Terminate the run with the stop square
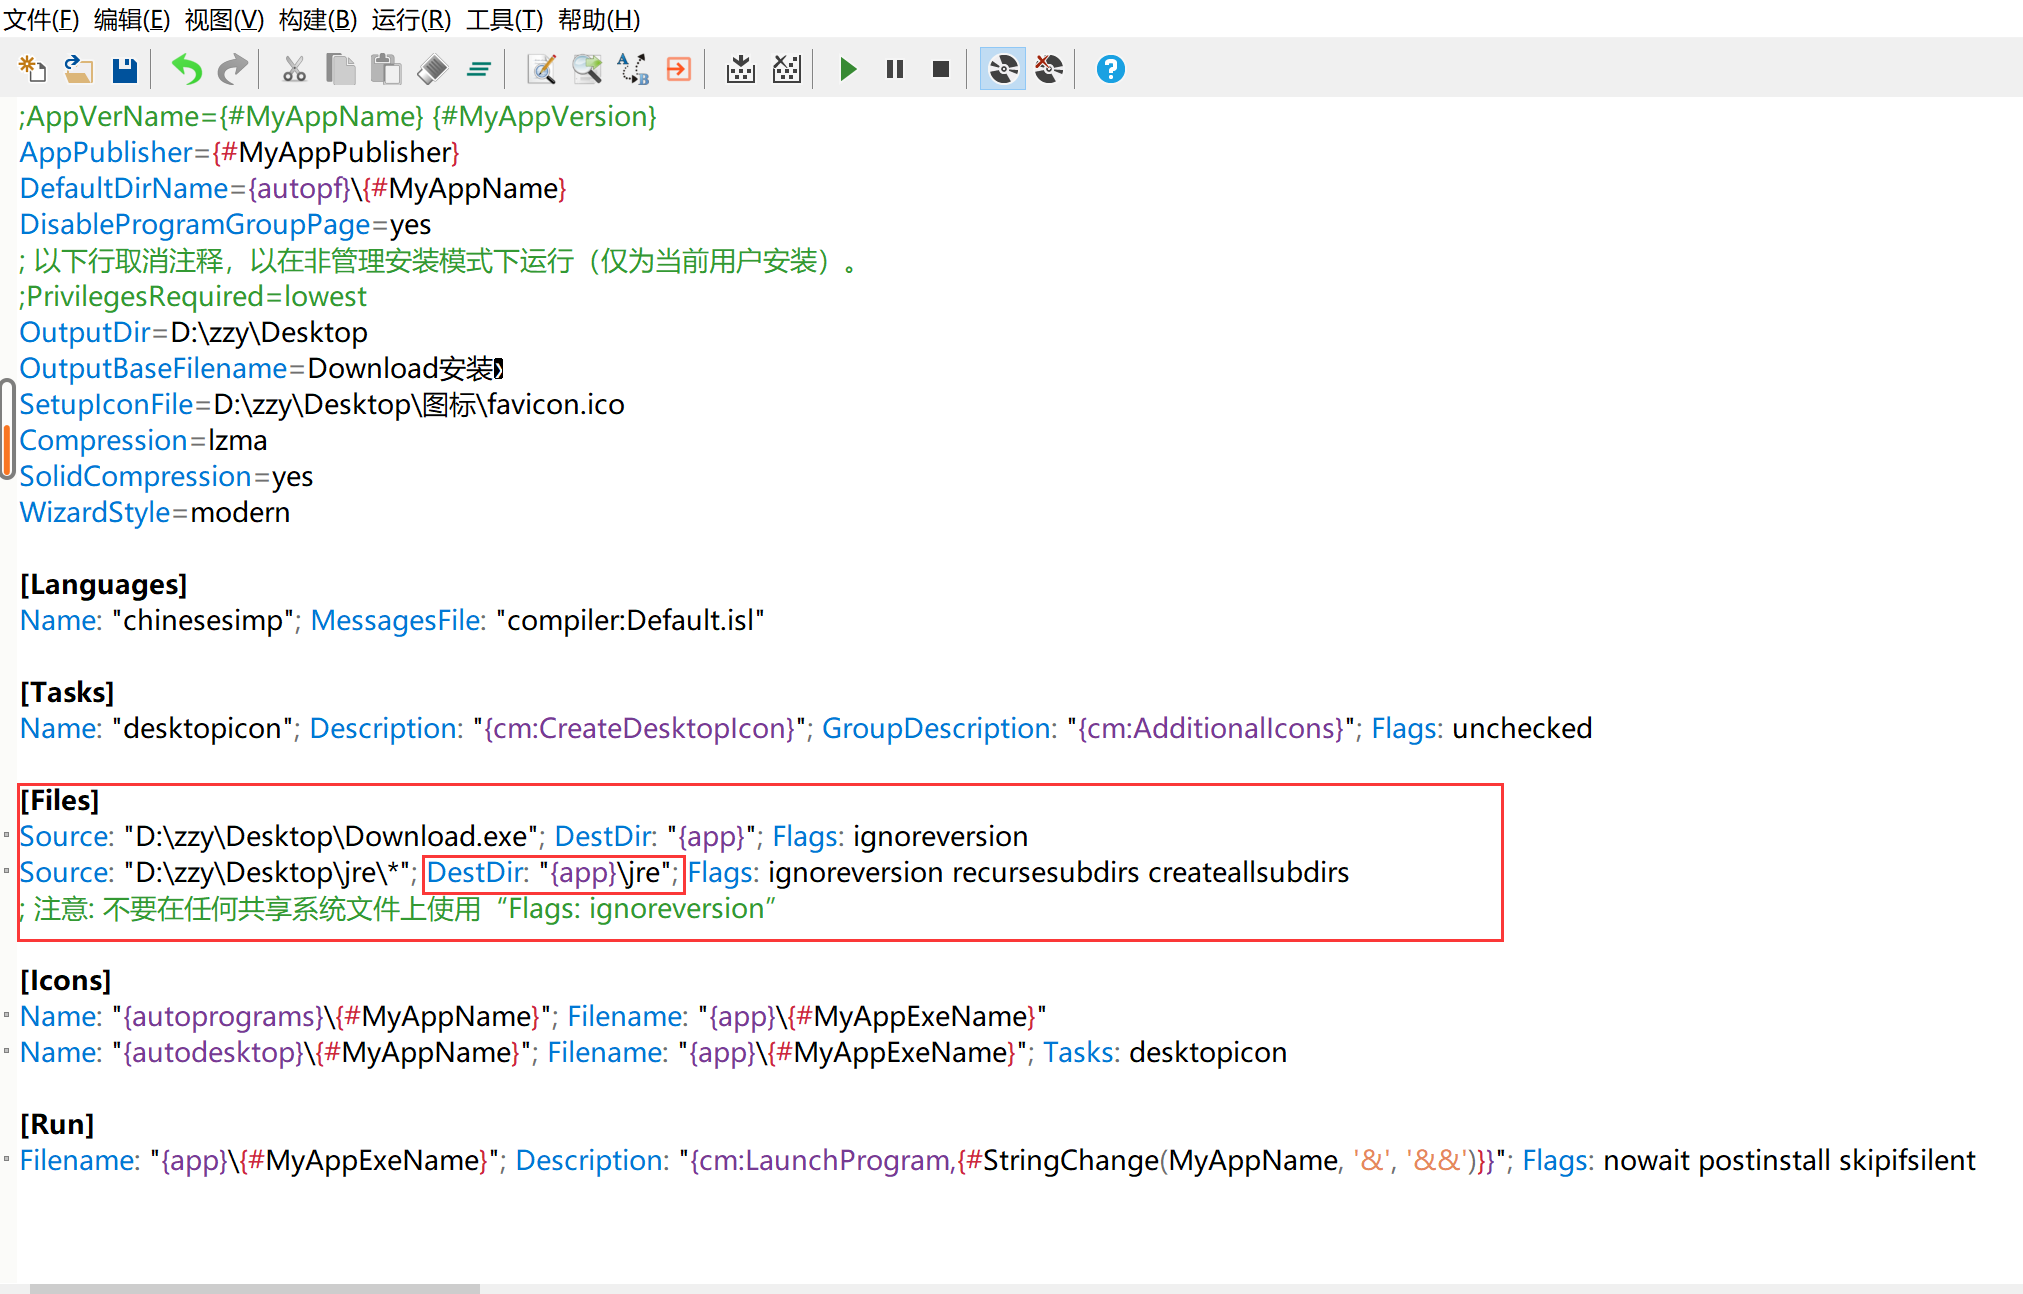The width and height of the screenshot is (2023, 1294). [941, 69]
